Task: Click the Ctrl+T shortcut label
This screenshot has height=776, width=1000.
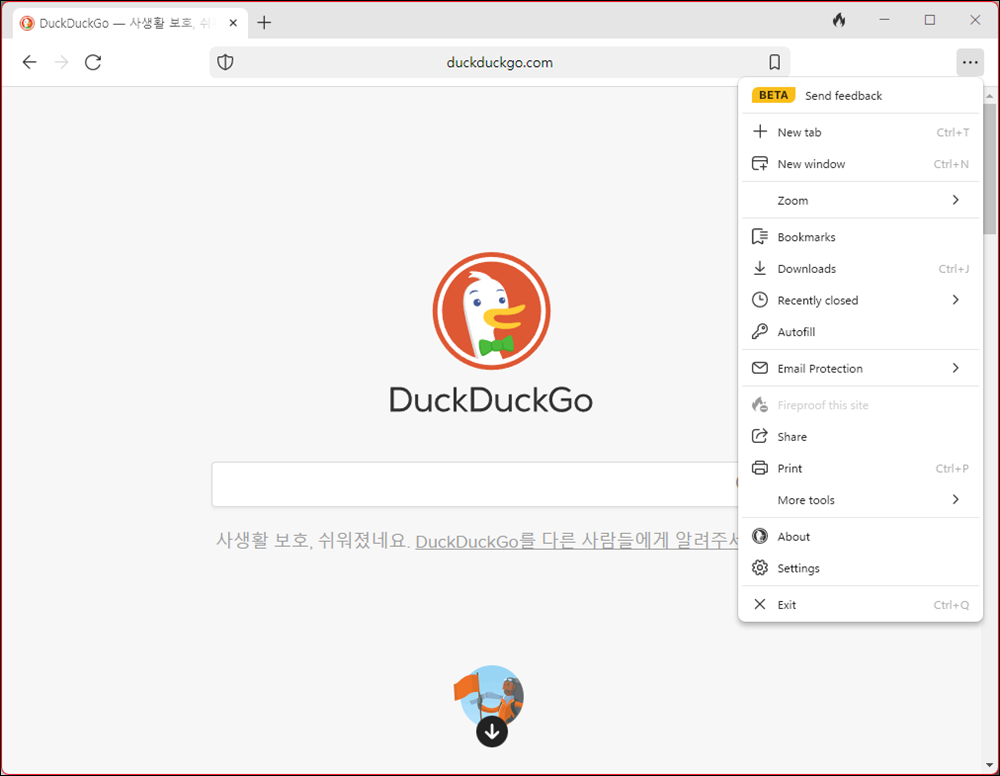Action: point(952,132)
